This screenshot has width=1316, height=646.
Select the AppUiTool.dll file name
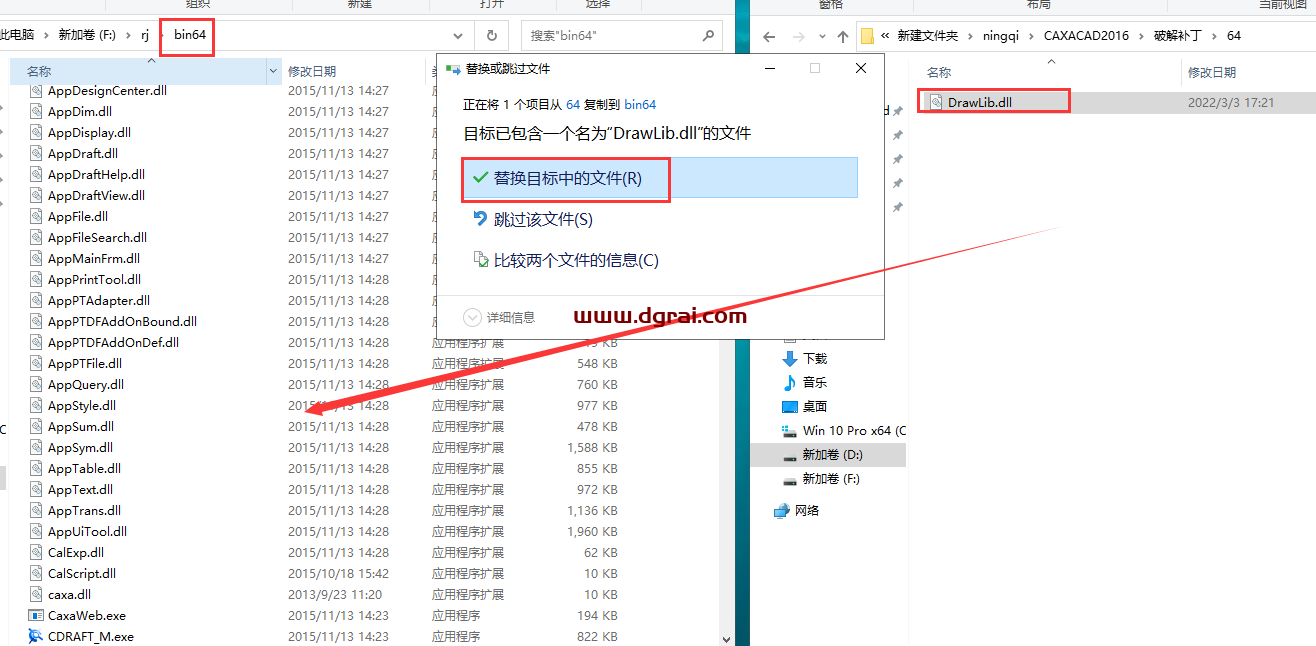click(x=87, y=531)
